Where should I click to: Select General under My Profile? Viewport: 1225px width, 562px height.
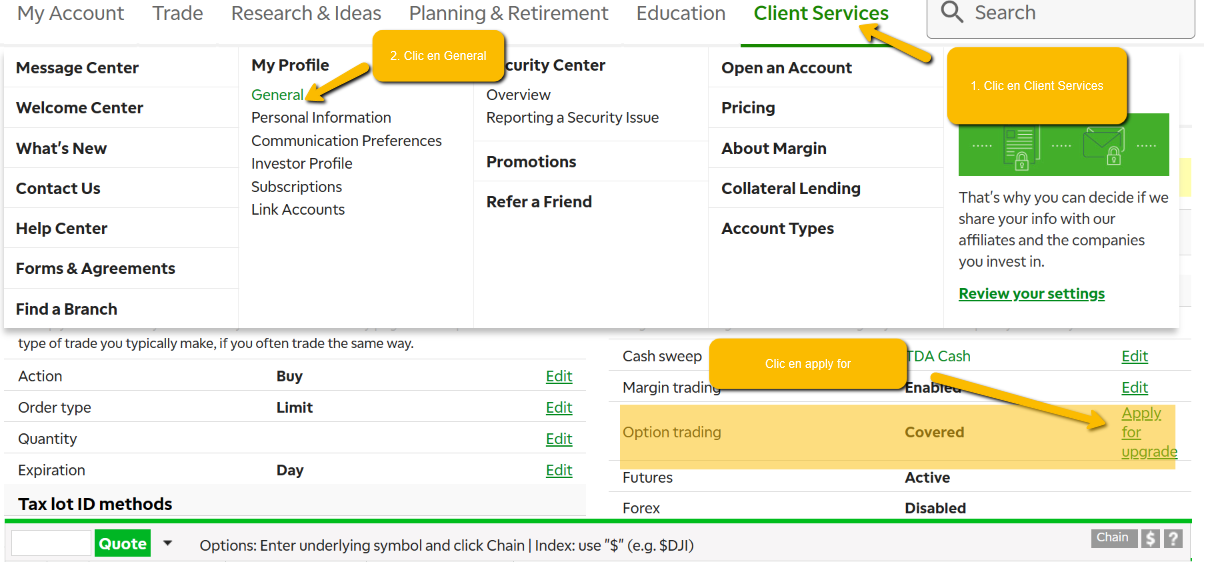click(277, 95)
